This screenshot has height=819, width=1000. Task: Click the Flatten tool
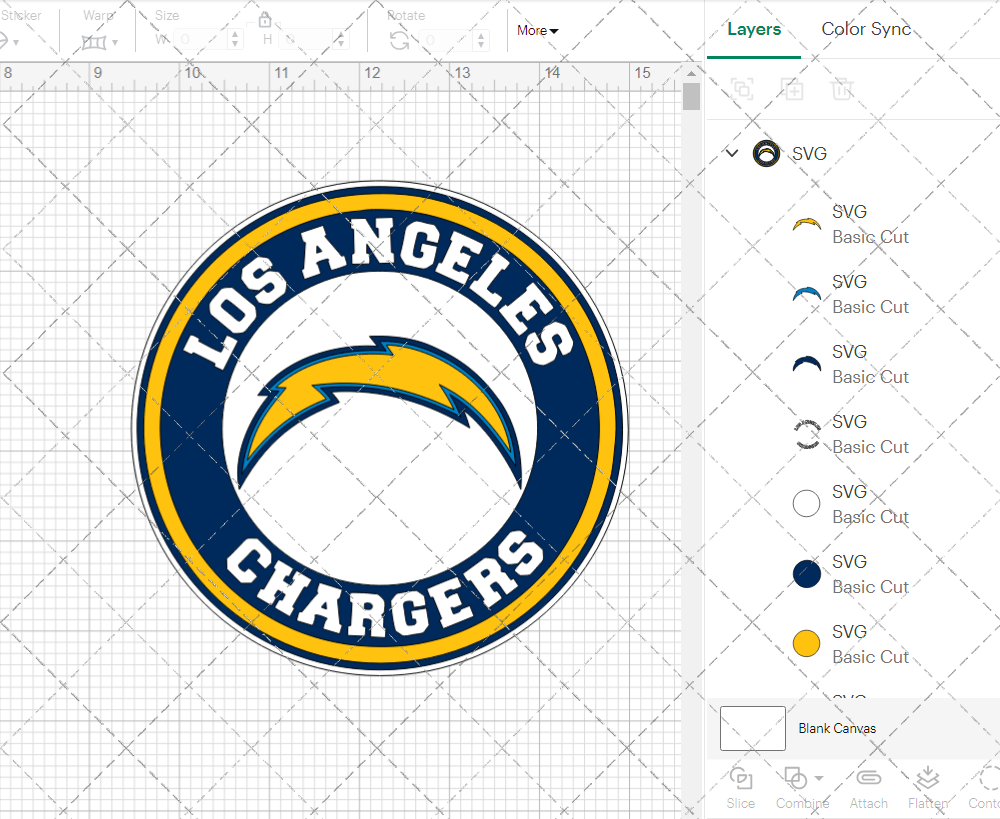point(928,789)
